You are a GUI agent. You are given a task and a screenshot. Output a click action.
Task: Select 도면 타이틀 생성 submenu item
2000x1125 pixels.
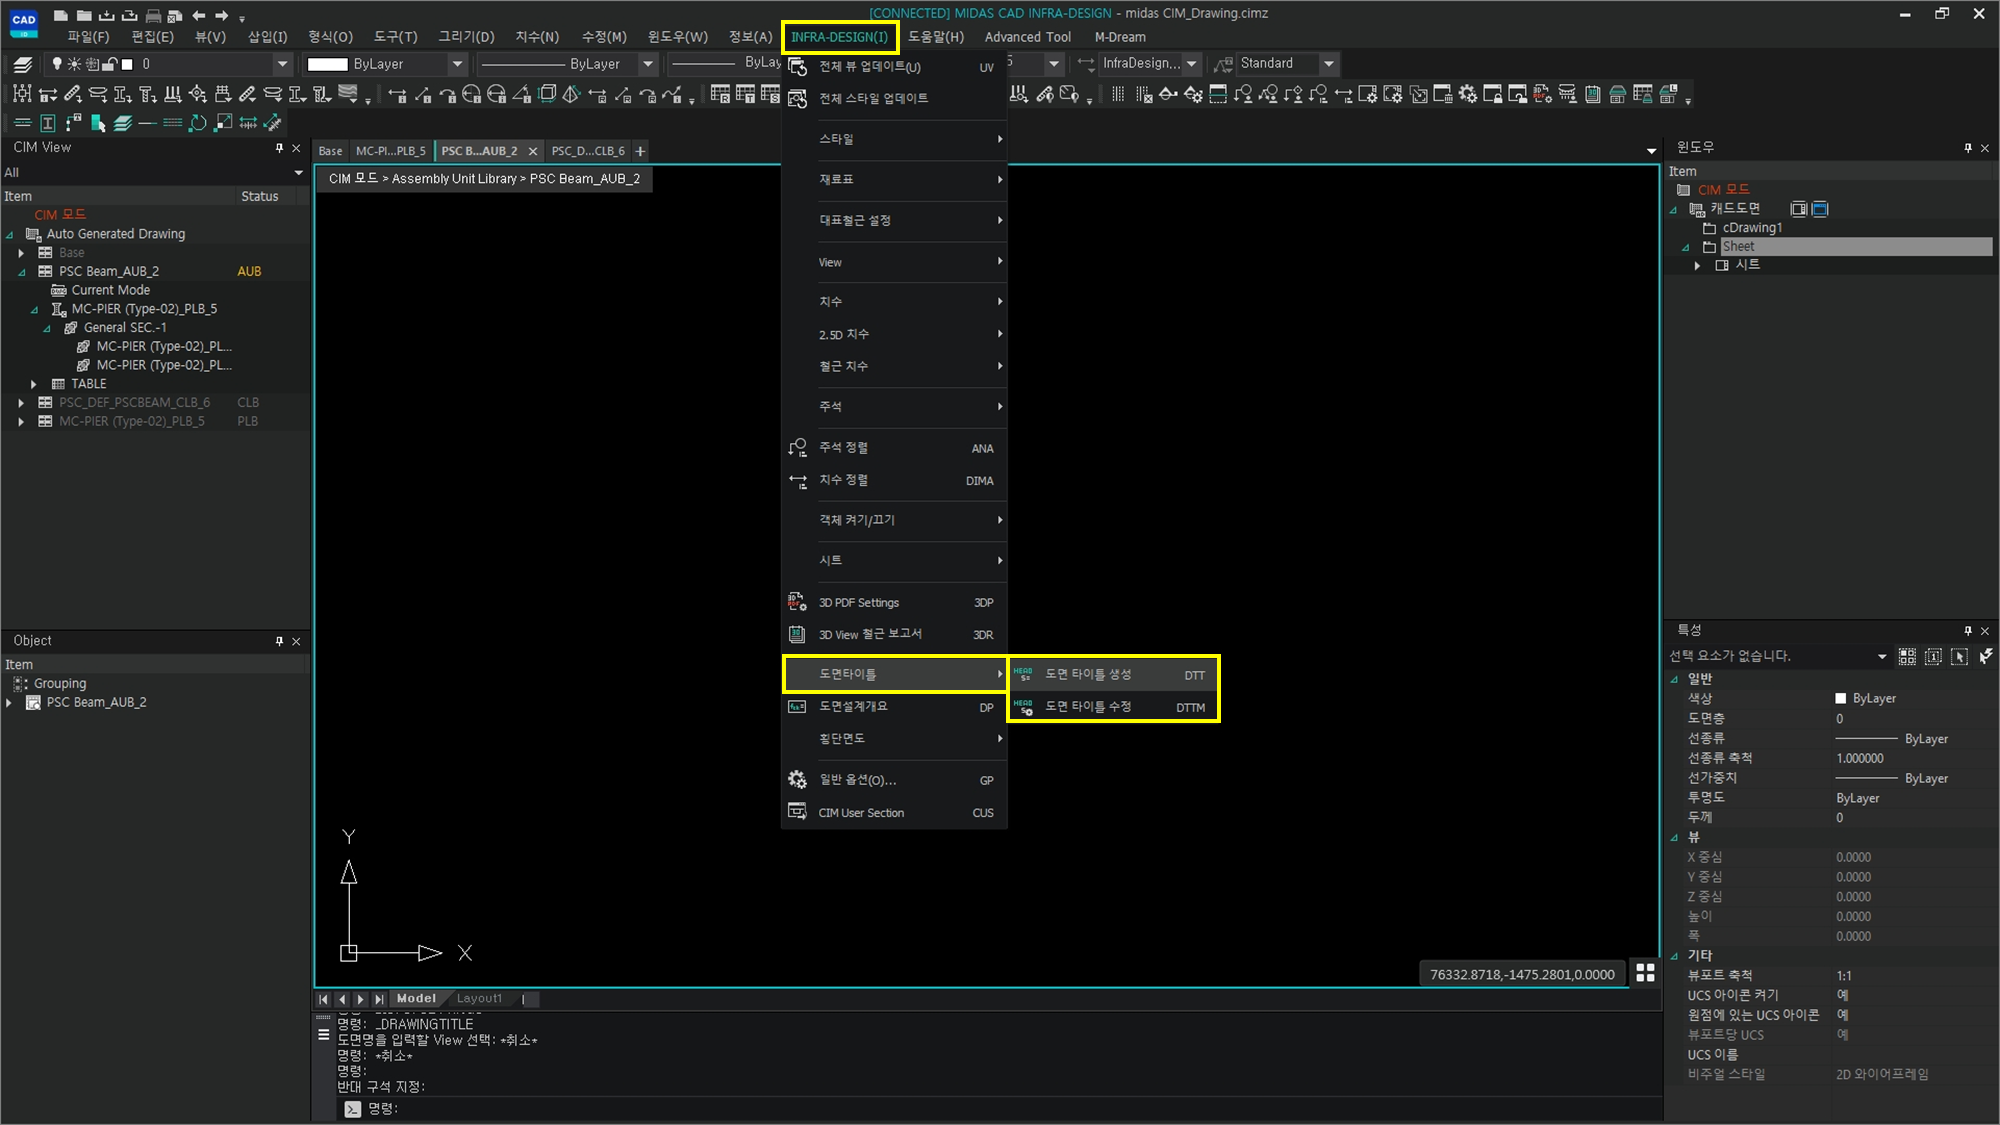coord(1114,675)
